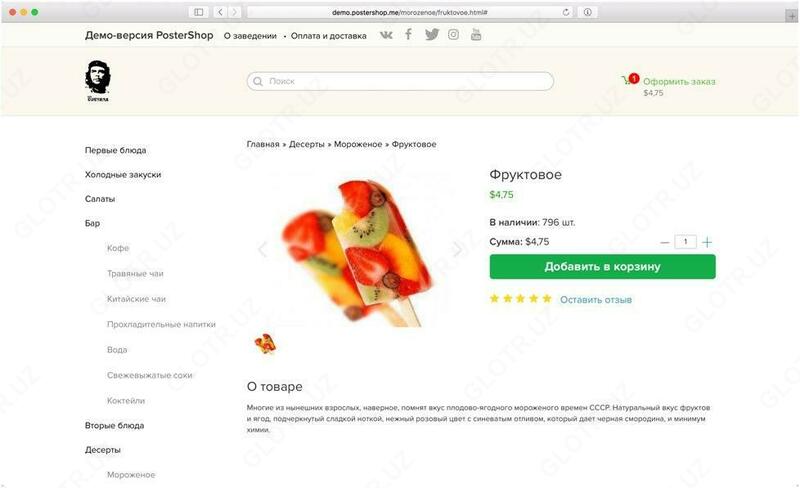Open the Twitter social icon
Image resolution: width=800 pixels, height=488 pixels.
pos(431,35)
